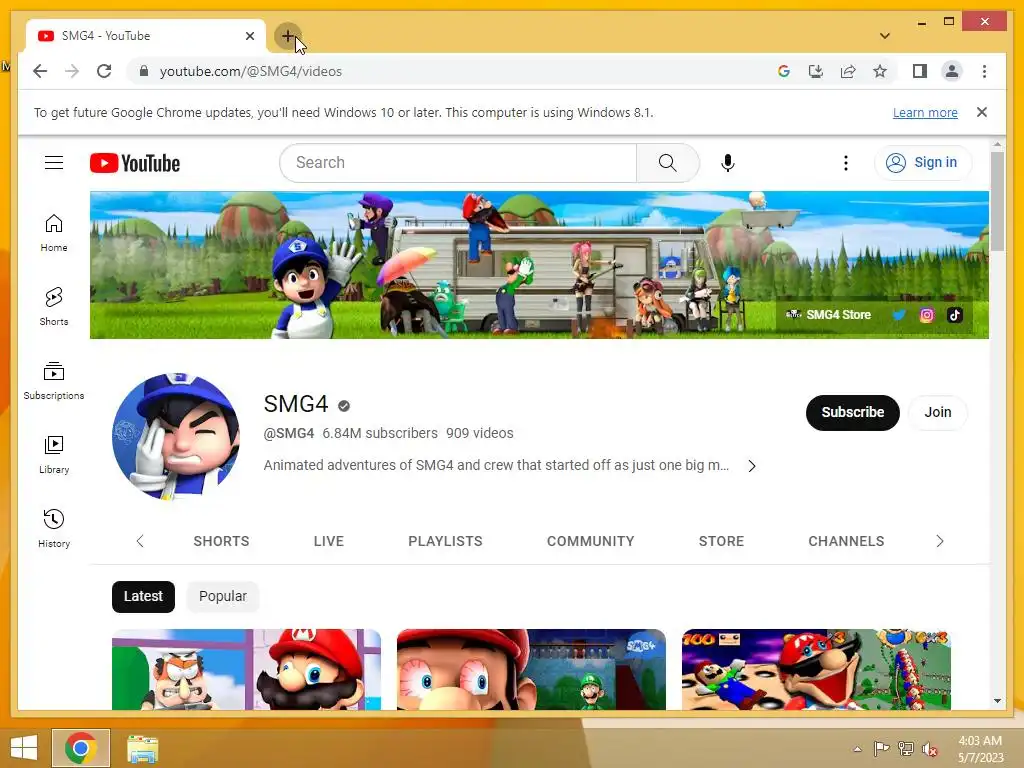Bookmark this page with the star icon

(x=880, y=71)
